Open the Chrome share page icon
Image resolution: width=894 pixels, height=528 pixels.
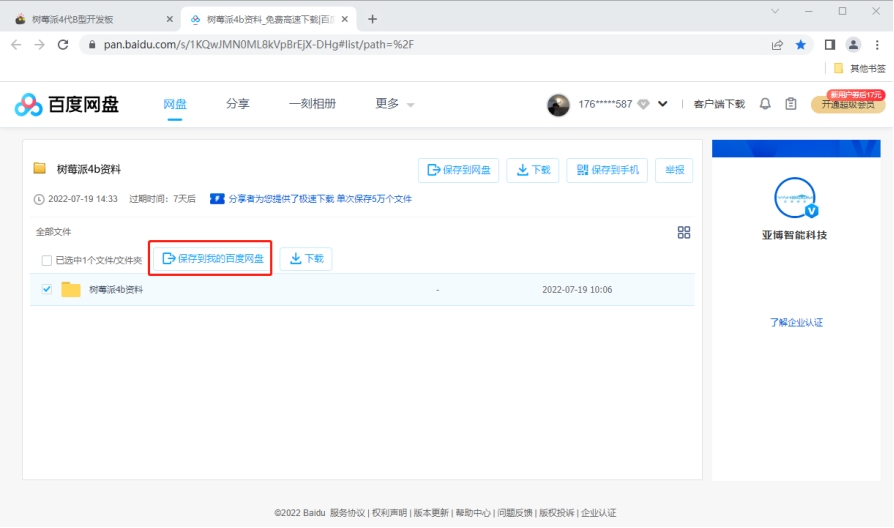tap(777, 45)
